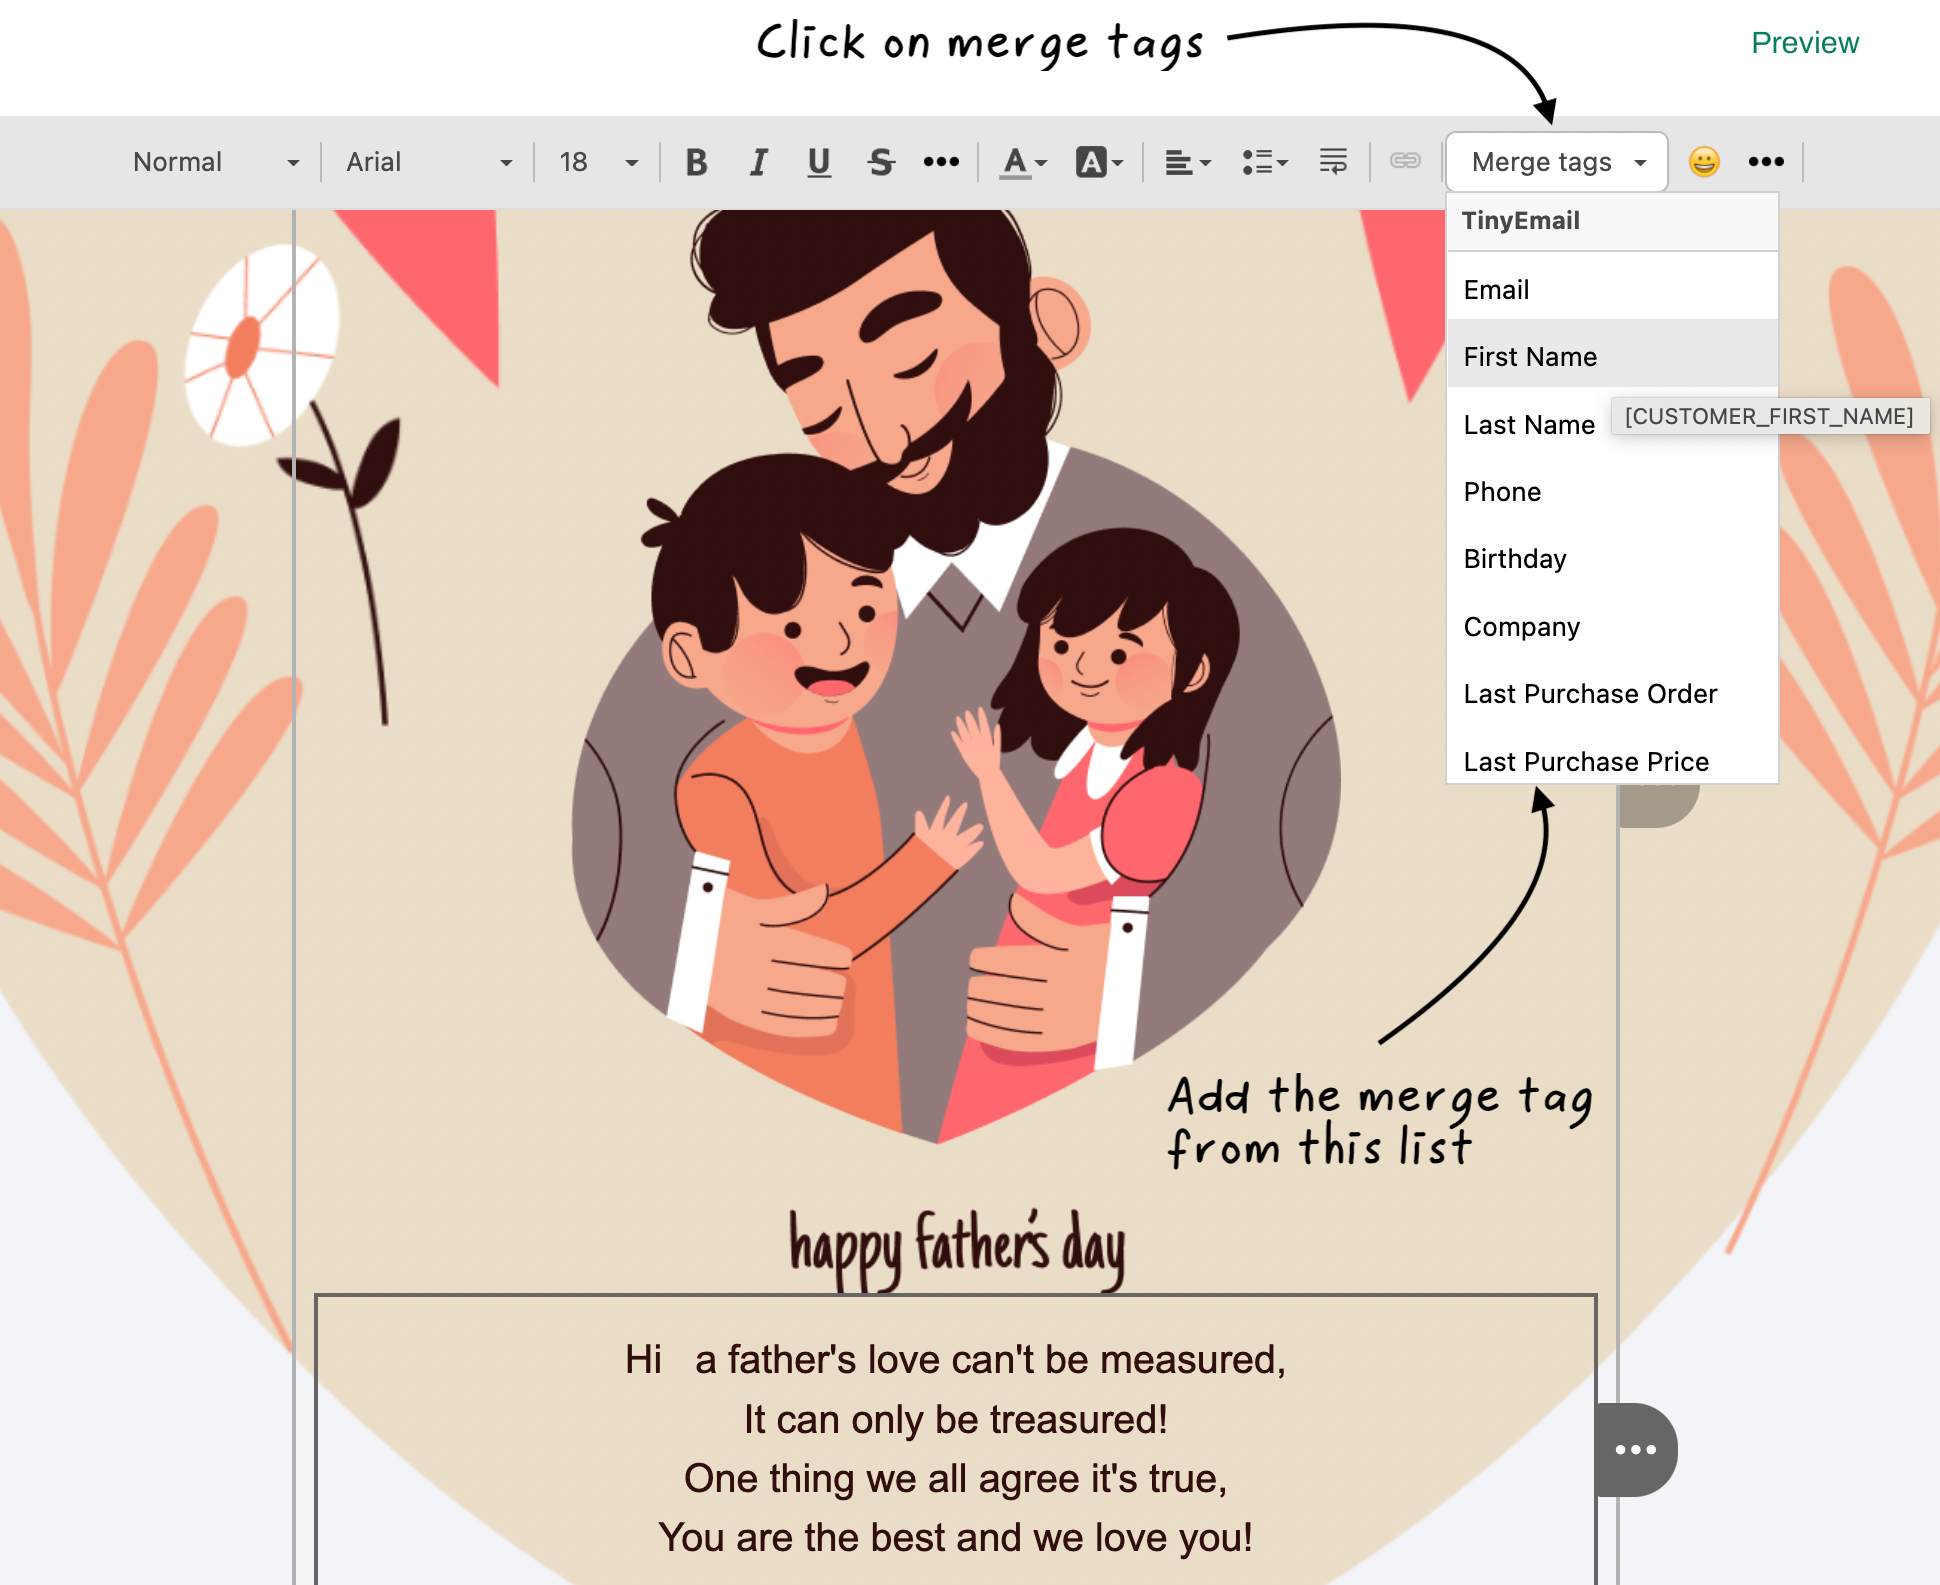1940x1585 pixels.
Task: Select the Normal paragraph style dropdown
Action: click(x=211, y=163)
